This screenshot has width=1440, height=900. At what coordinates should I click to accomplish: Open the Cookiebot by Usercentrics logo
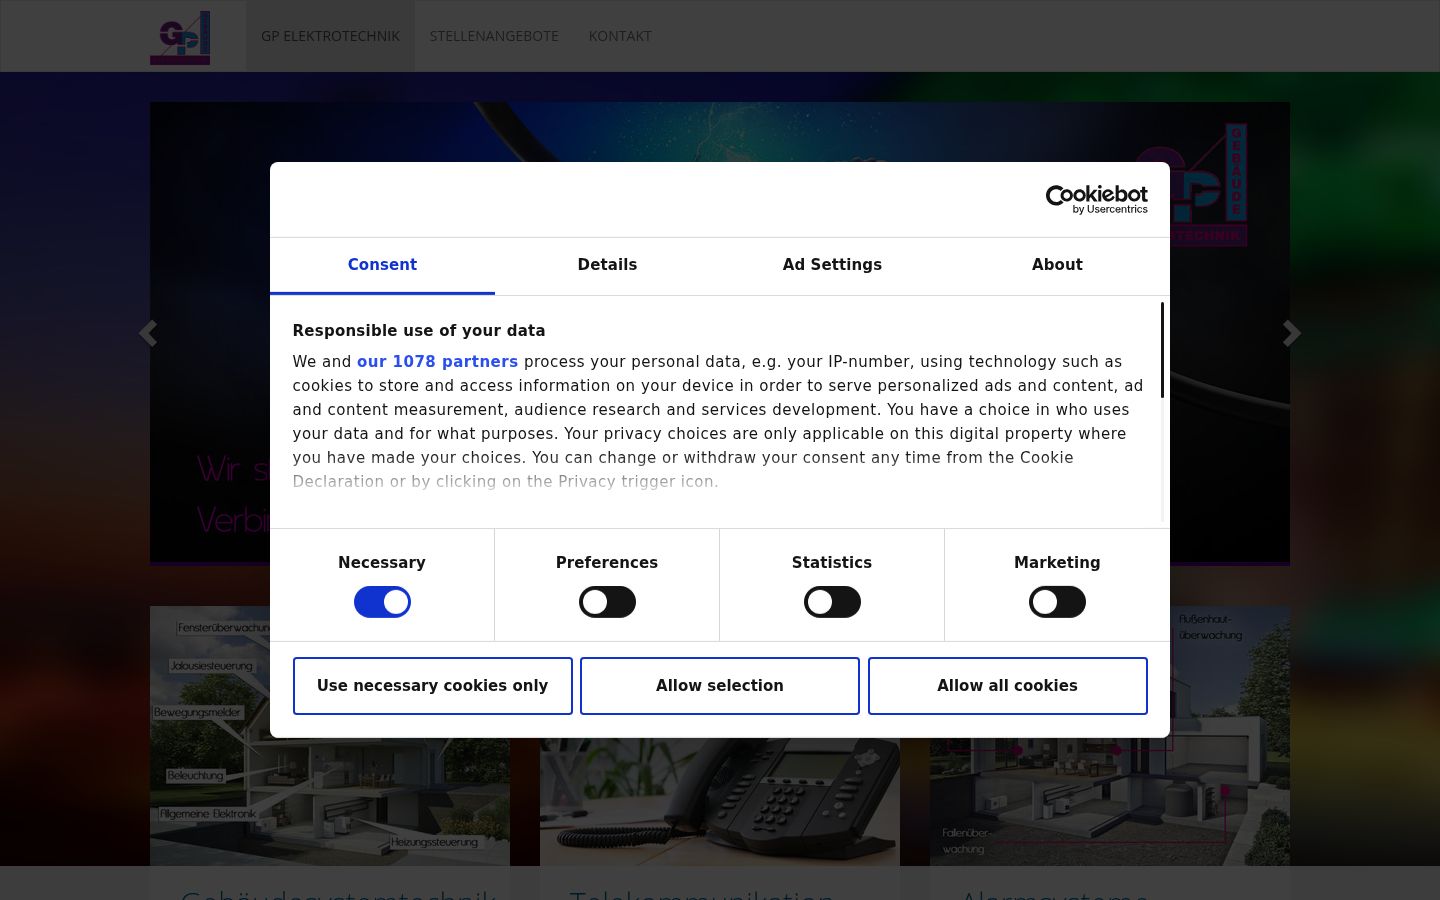pos(1096,199)
